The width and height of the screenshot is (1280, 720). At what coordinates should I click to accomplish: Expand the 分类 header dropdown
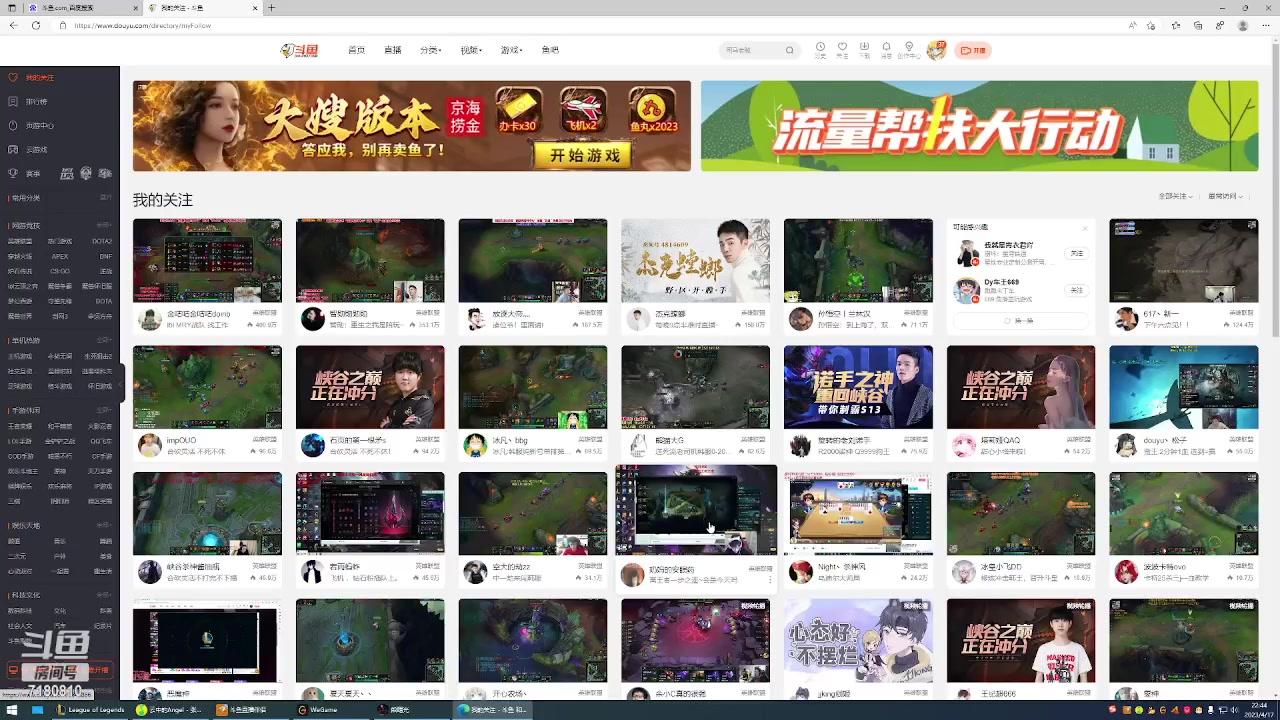click(x=431, y=50)
